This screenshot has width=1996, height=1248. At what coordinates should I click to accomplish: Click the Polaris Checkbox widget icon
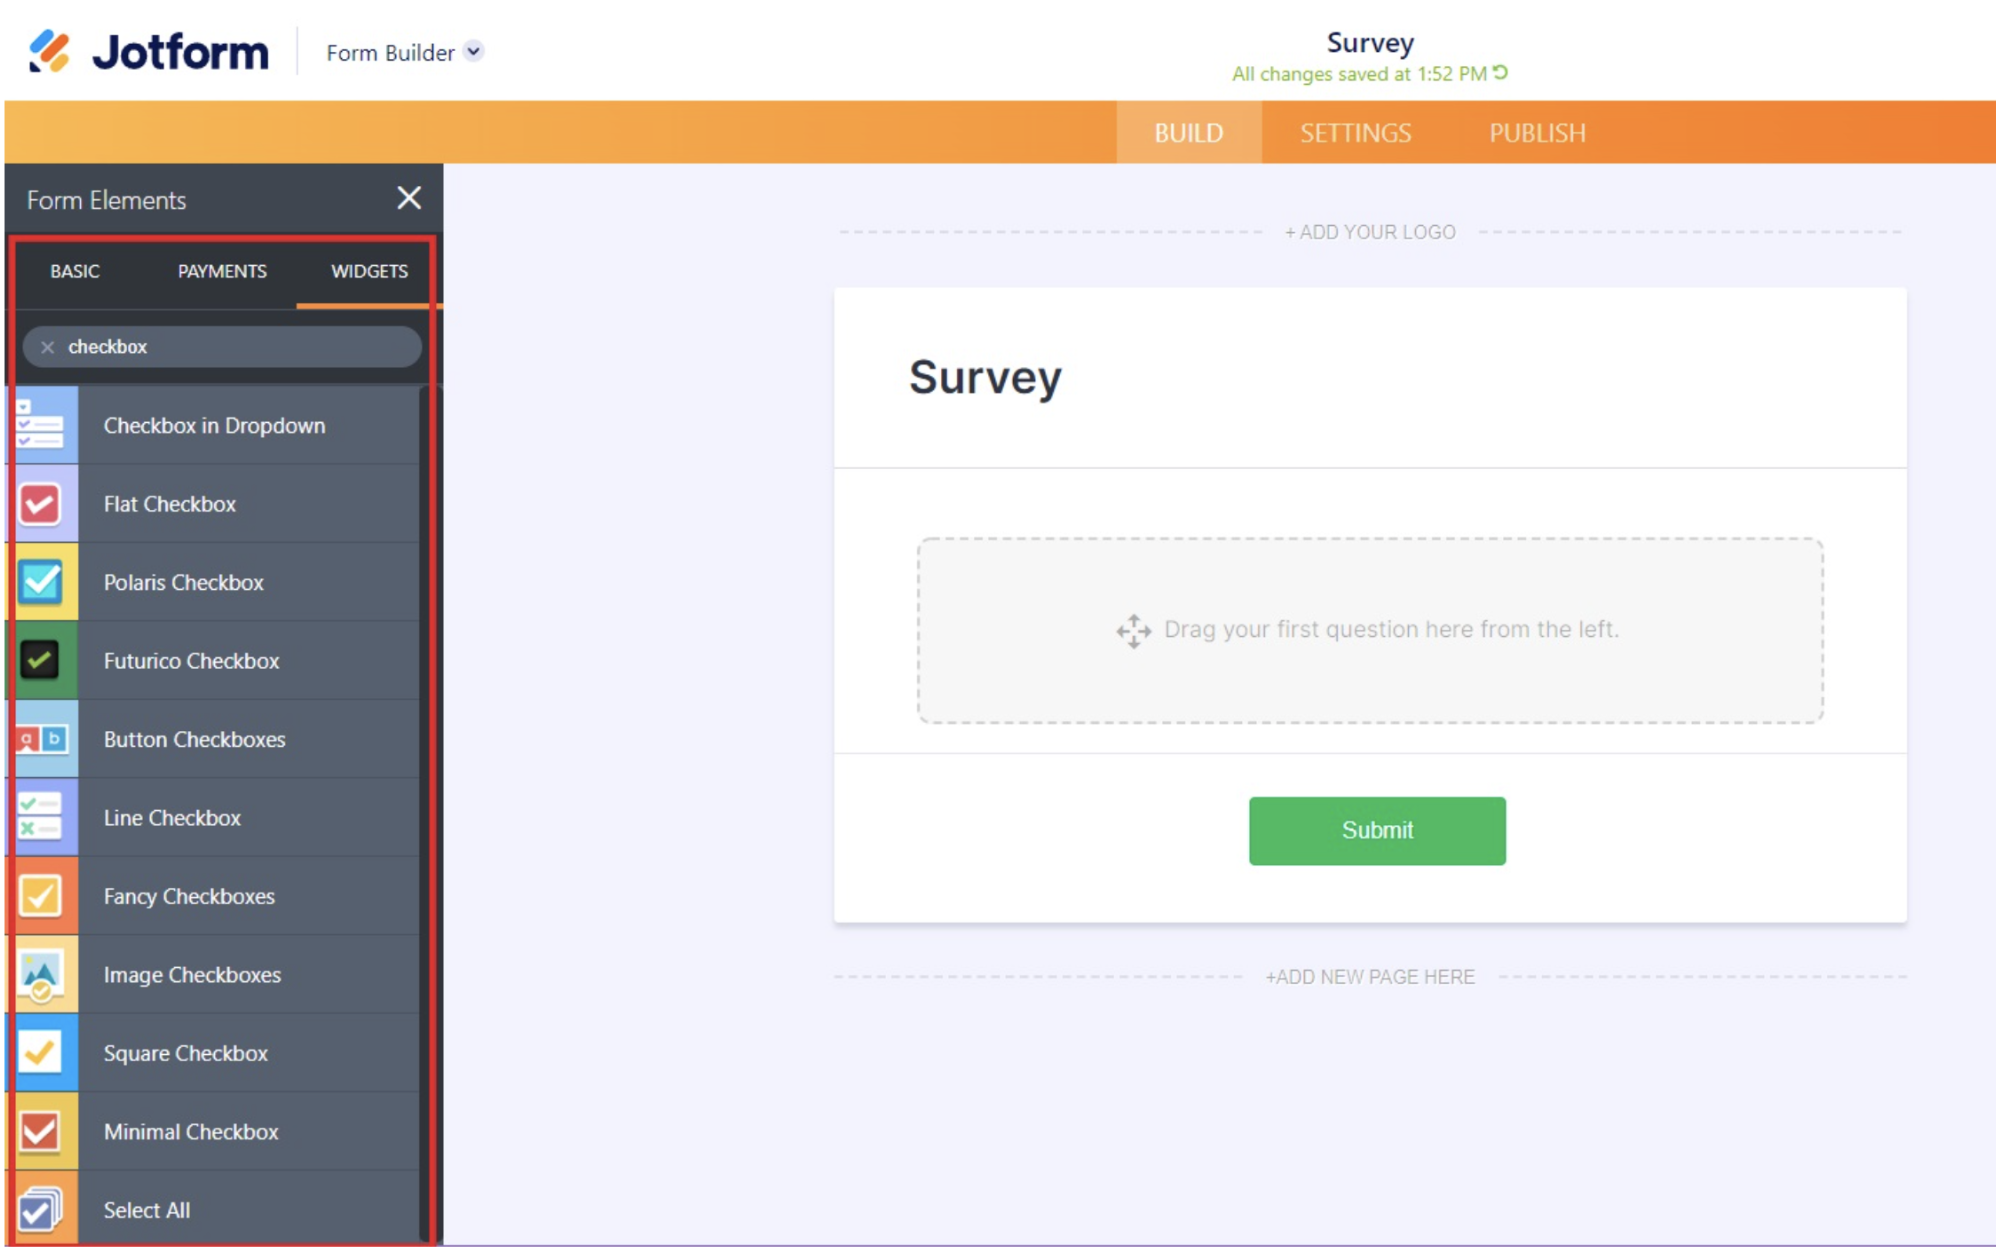pyautogui.click(x=41, y=582)
